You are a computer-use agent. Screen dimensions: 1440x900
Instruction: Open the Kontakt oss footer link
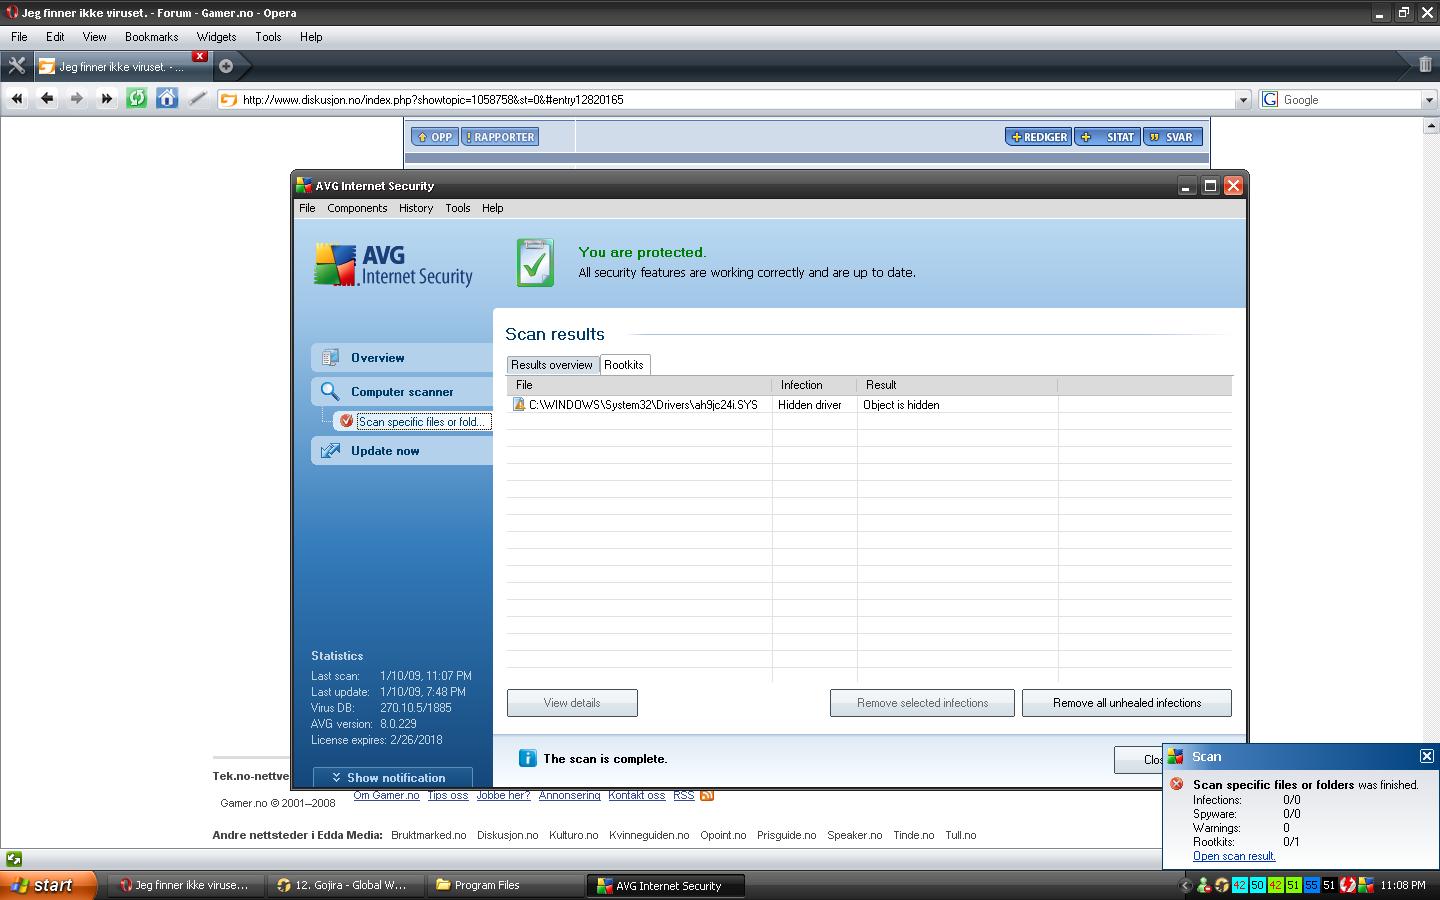637,795
